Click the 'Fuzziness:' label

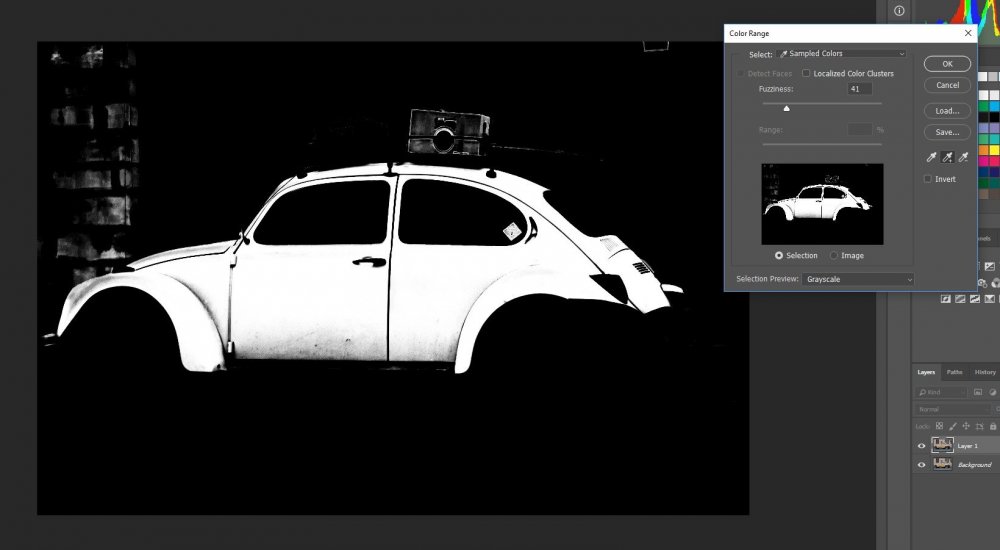pos(776,89)
